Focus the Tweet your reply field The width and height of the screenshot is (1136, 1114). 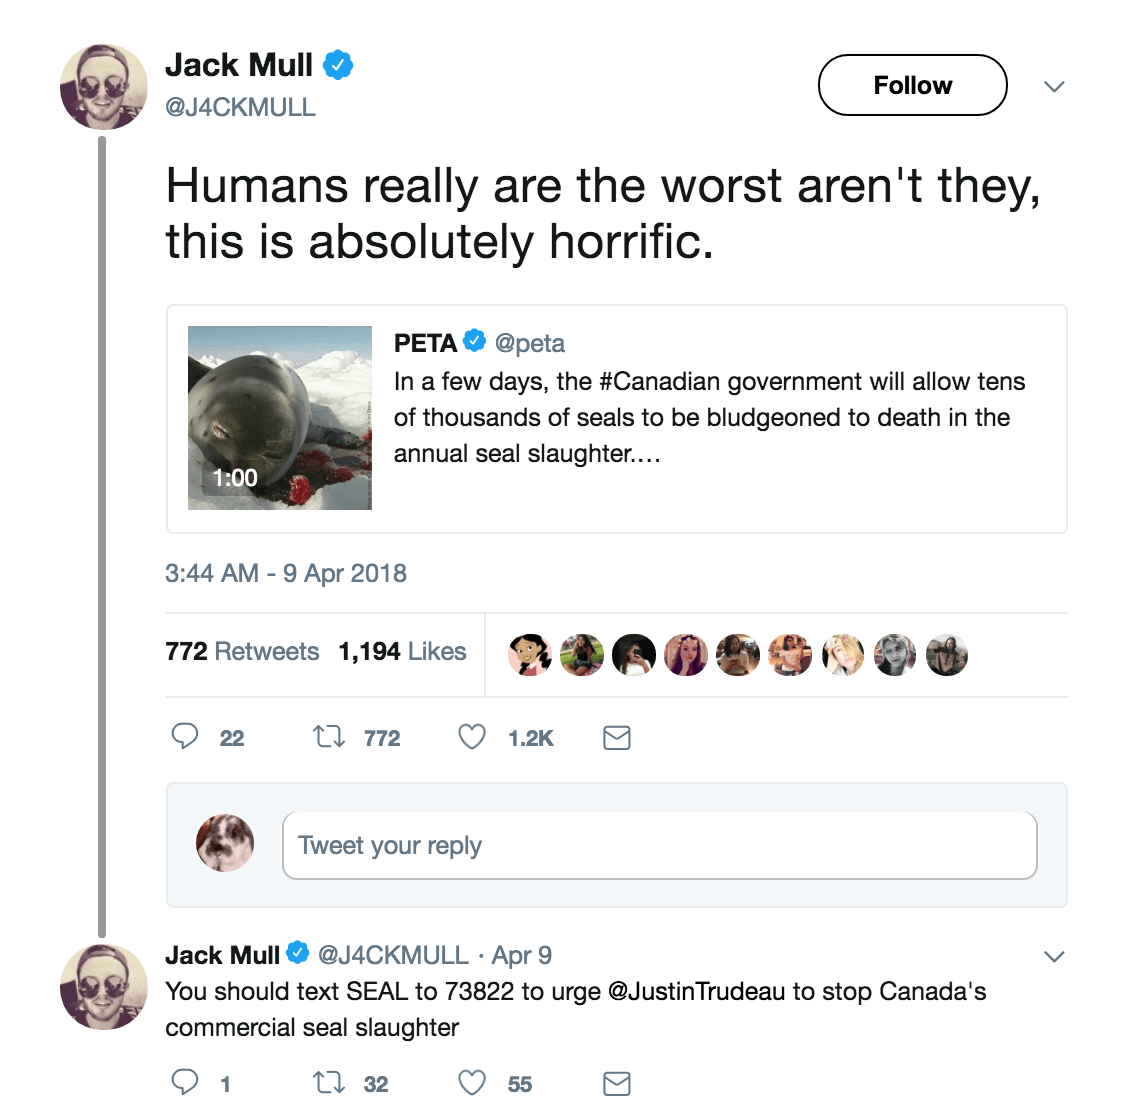tap(659, 845)
